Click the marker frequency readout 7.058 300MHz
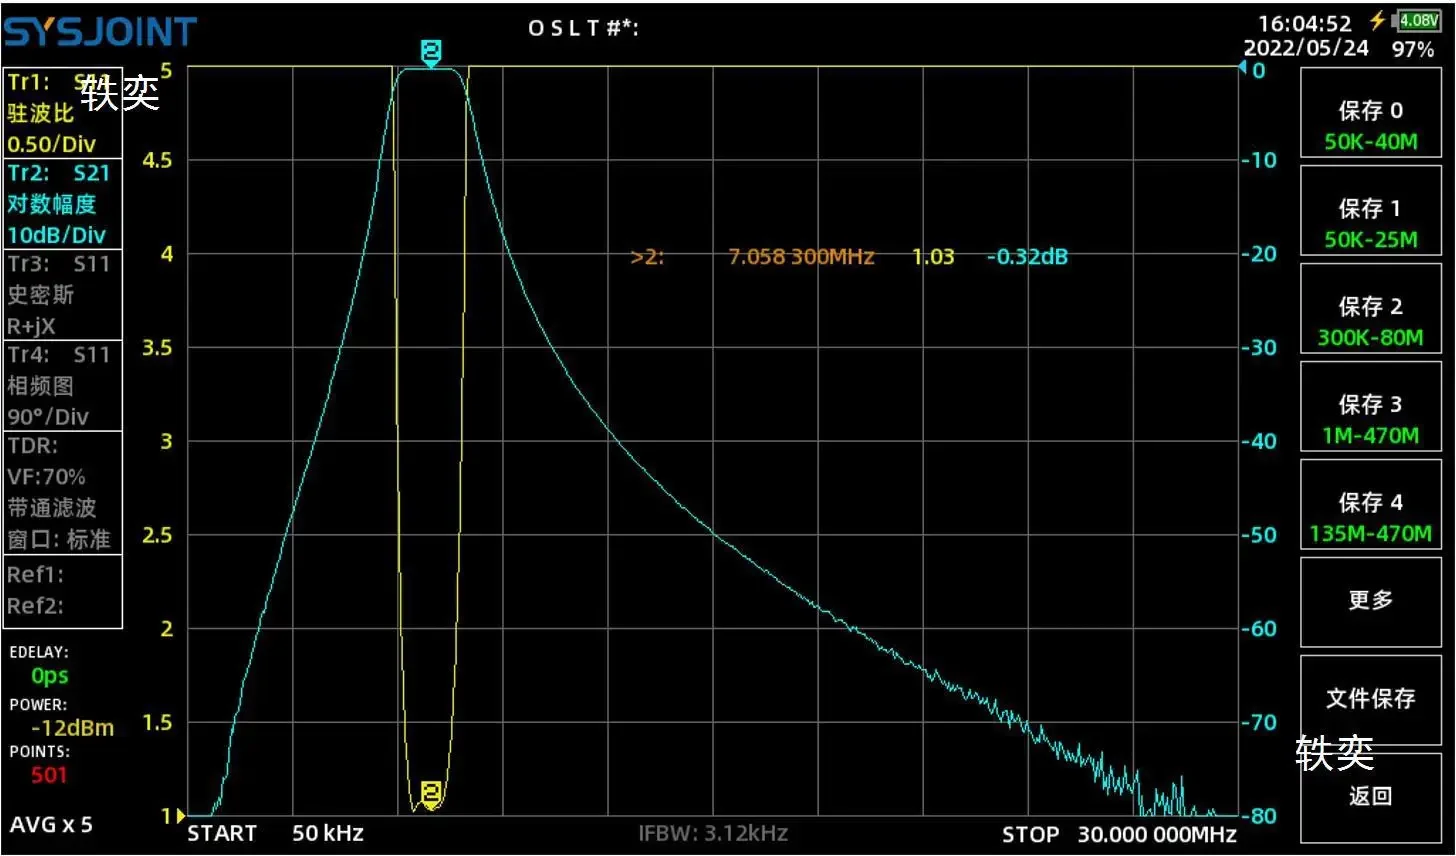Viewport: 1456px width, 856px height. 801,257
